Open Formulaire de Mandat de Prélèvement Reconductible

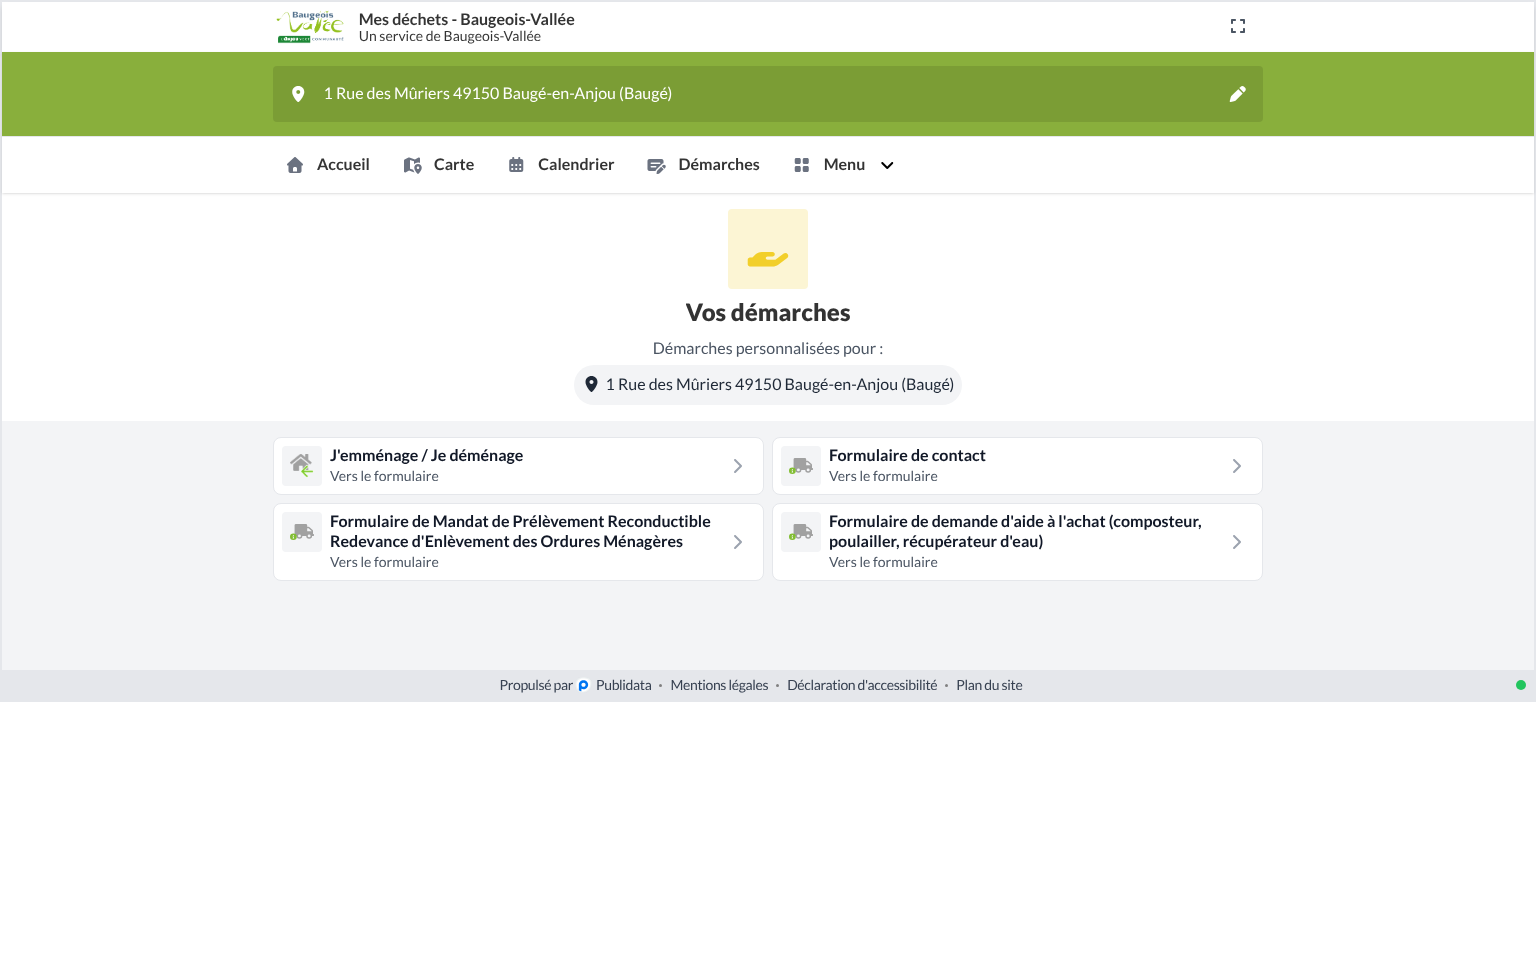point(518,542)
